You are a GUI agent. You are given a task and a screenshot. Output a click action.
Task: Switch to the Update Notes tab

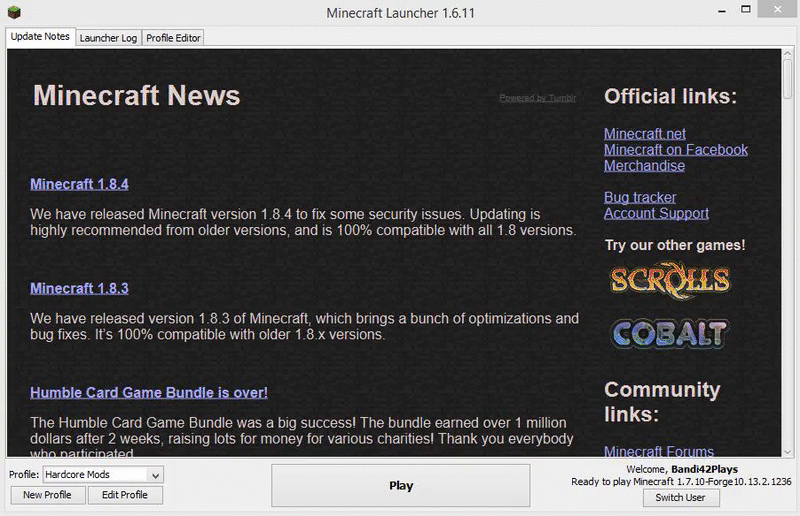coord(40,37)
